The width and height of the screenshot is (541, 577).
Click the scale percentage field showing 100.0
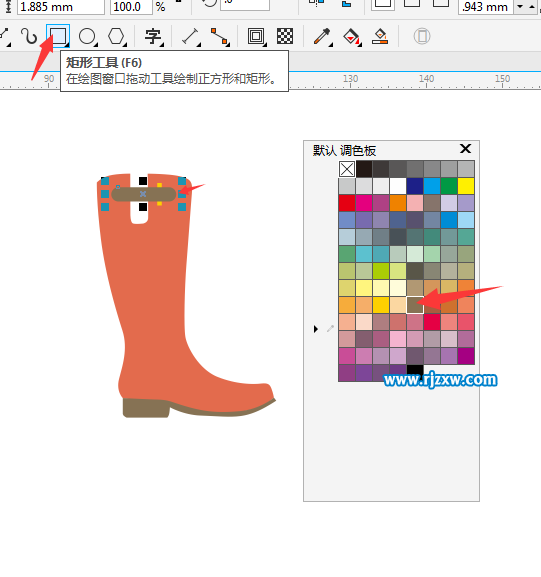point(131,7)
